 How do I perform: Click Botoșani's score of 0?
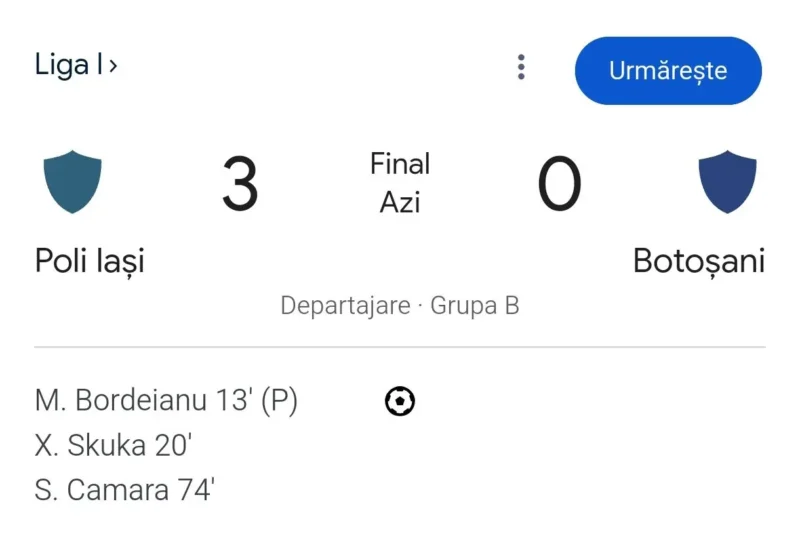click(560, 185)
